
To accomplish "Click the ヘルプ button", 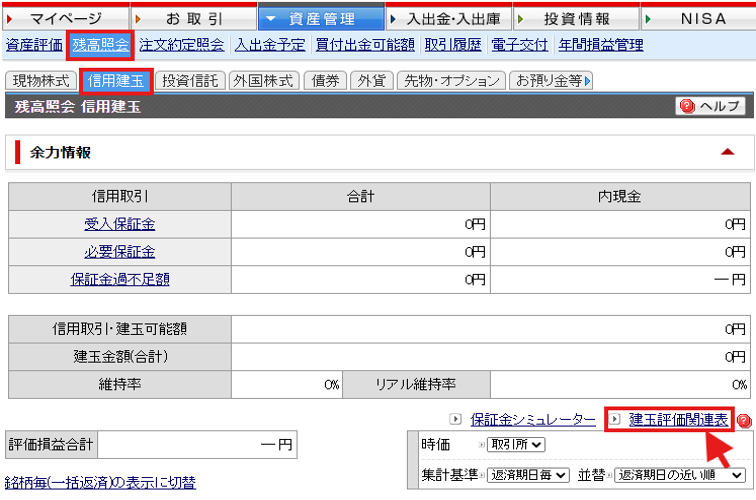I will coord(710,106).
